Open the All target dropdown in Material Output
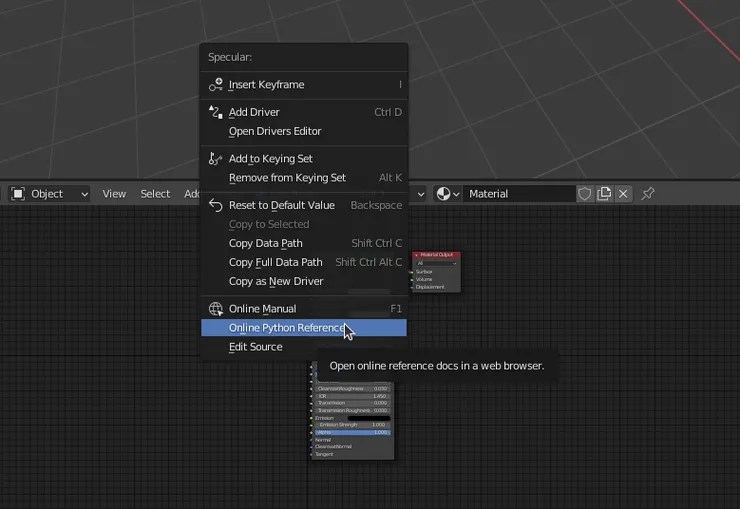This screenshot has height=509, width=740. coord(437,263)
